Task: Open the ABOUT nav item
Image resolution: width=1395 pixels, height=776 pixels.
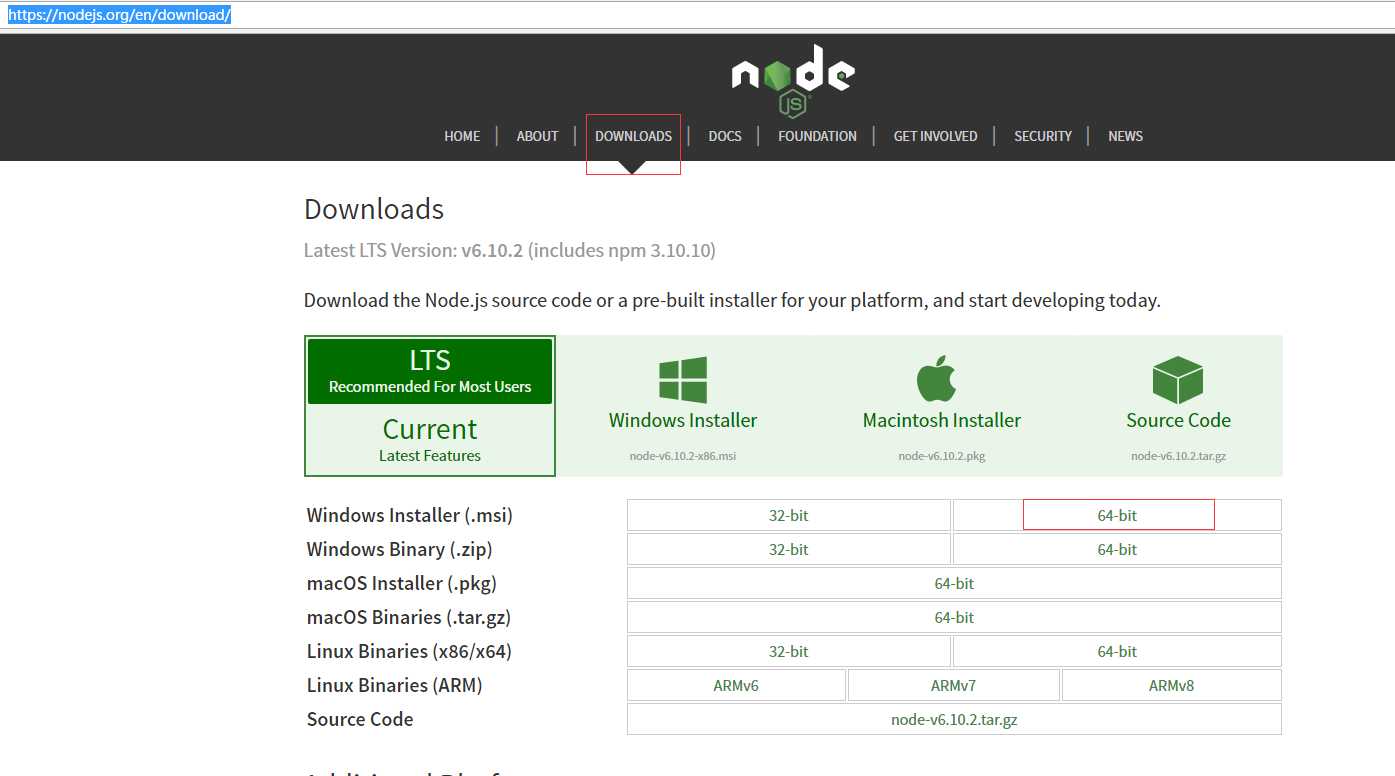Action: coord(537,136)
